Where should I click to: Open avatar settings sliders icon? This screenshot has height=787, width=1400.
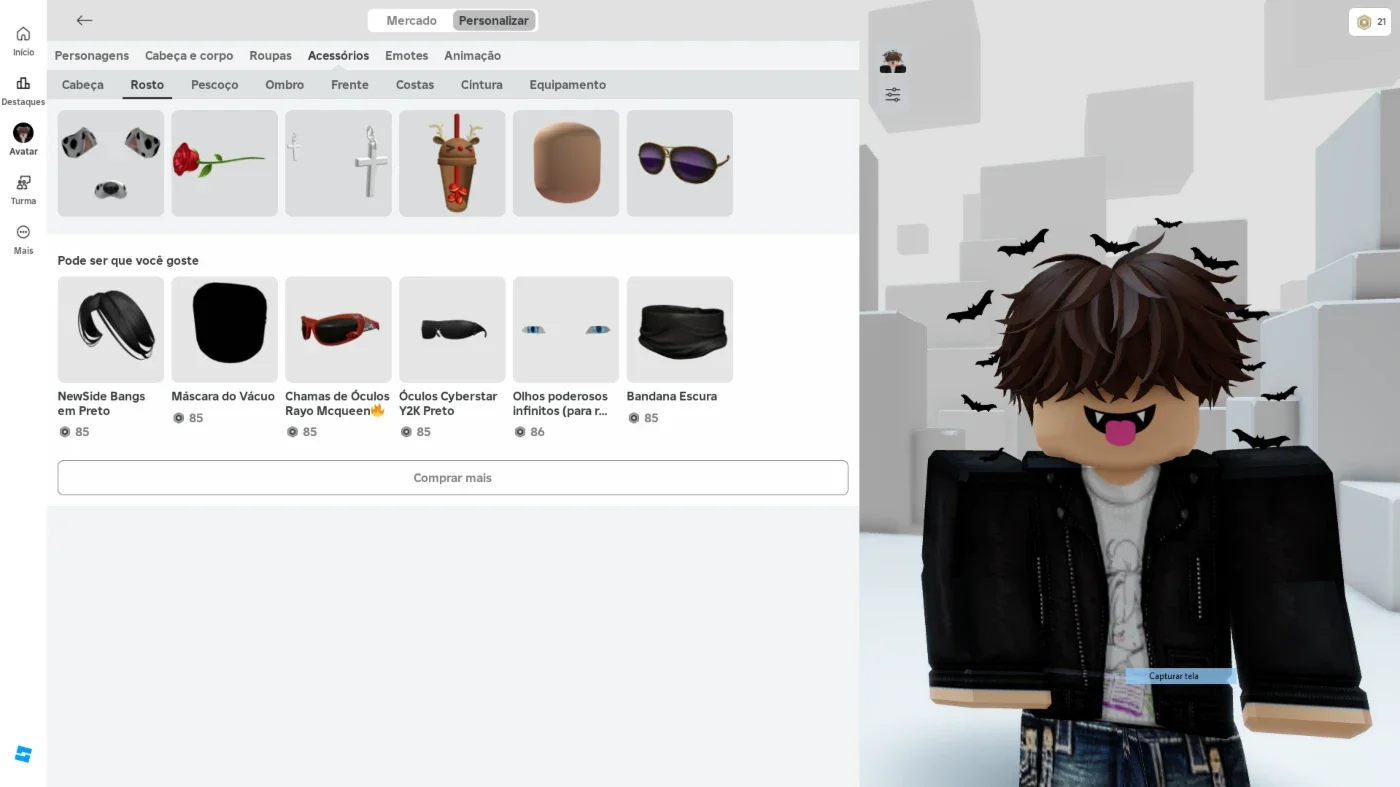click(893, 95)
